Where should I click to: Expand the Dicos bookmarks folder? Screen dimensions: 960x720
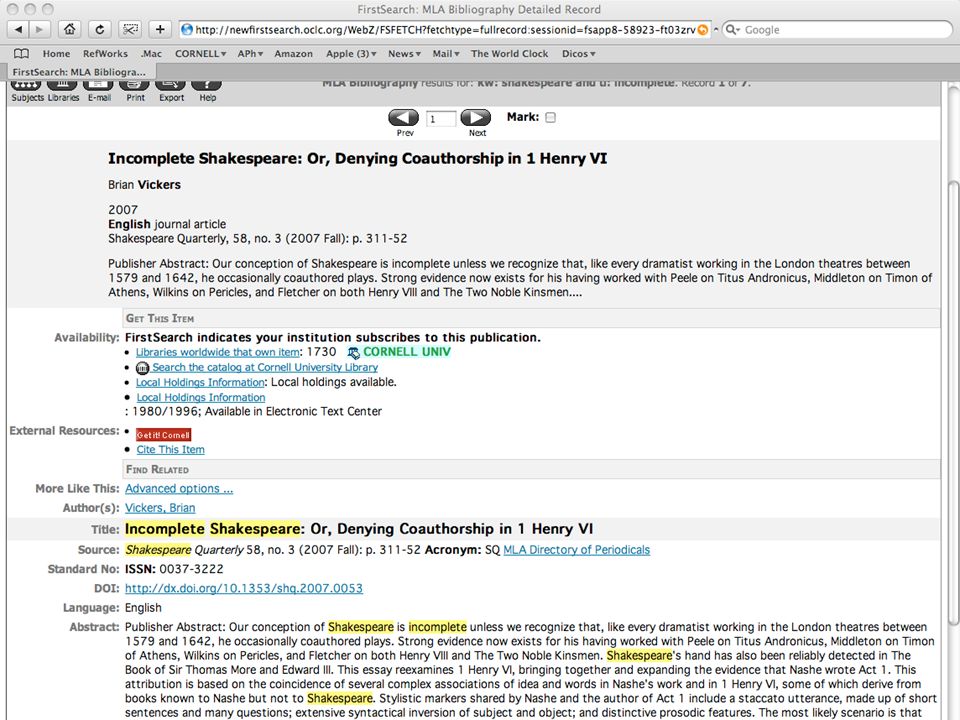coord(579,54)
